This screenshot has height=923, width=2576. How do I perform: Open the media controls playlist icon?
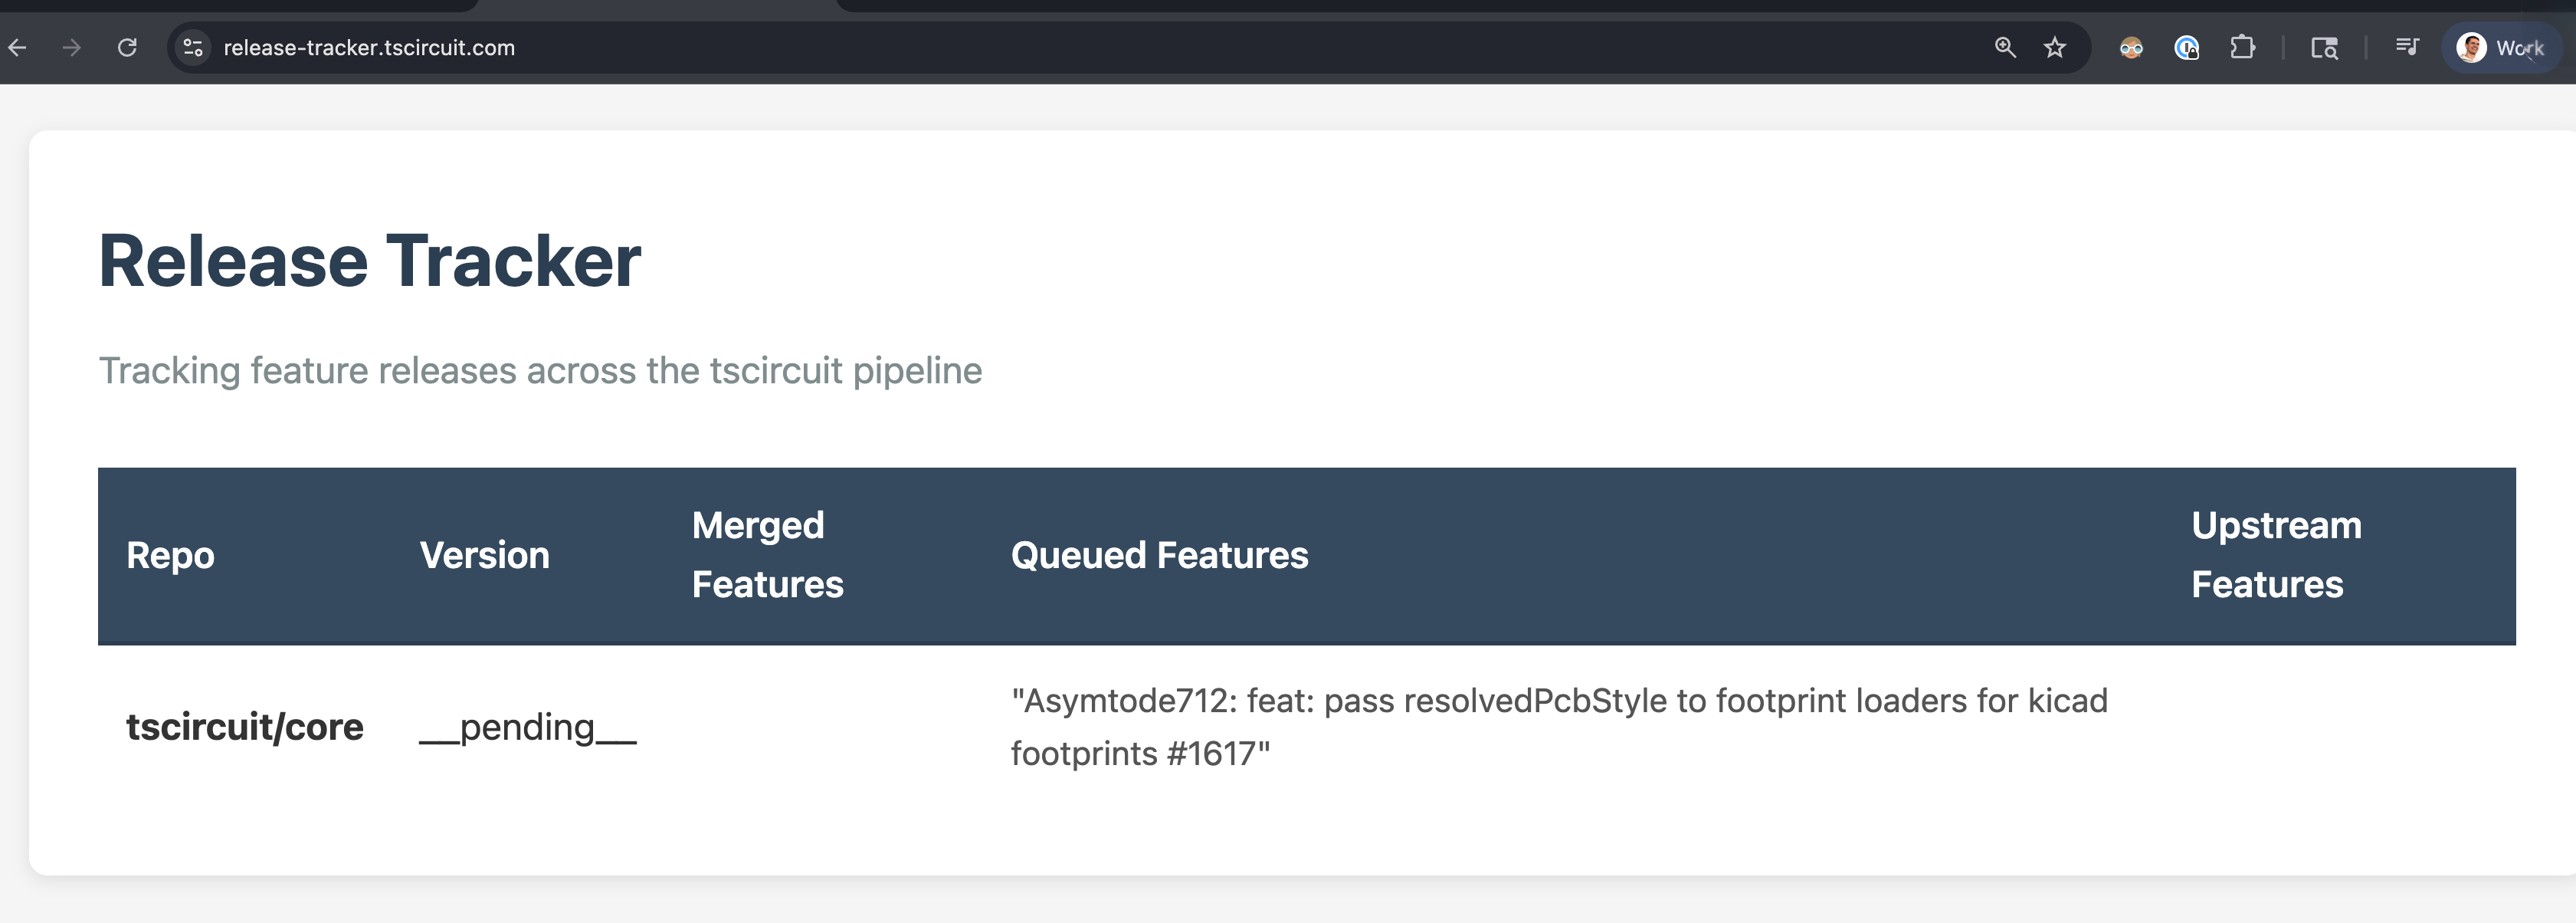(2407, 47)
